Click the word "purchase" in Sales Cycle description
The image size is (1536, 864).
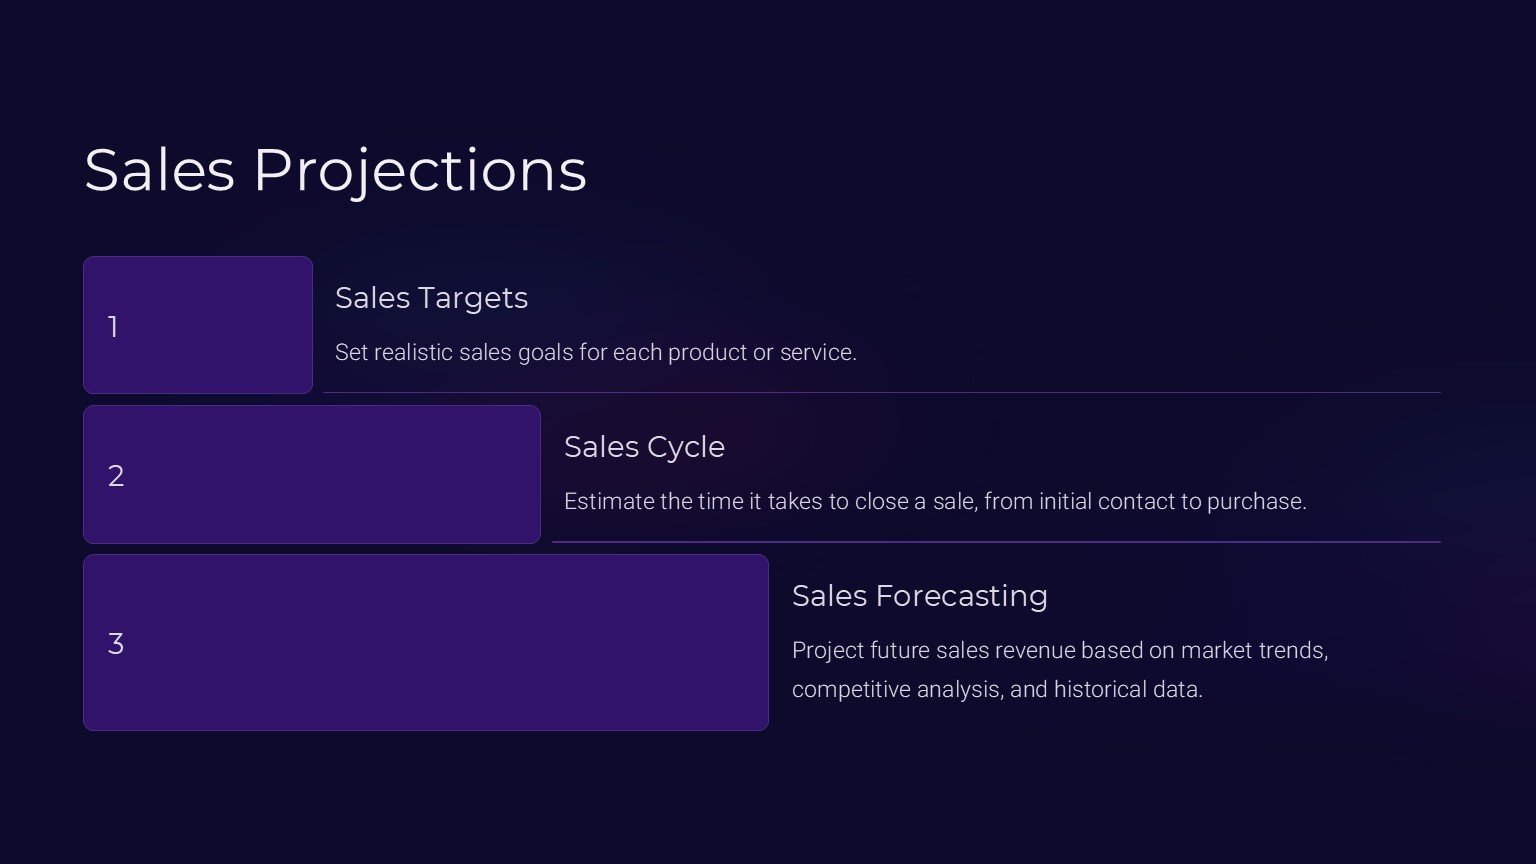point(1255,502)
